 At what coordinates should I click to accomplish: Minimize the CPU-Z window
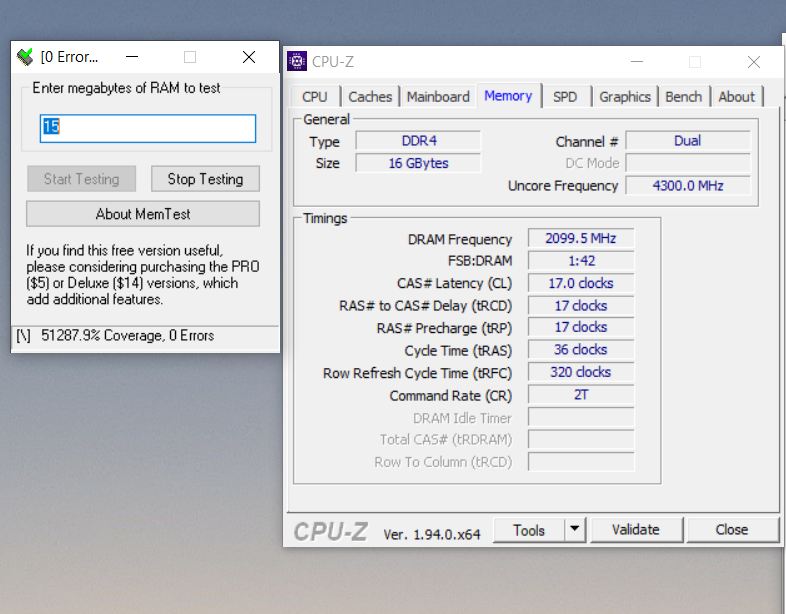coord(637,62)
